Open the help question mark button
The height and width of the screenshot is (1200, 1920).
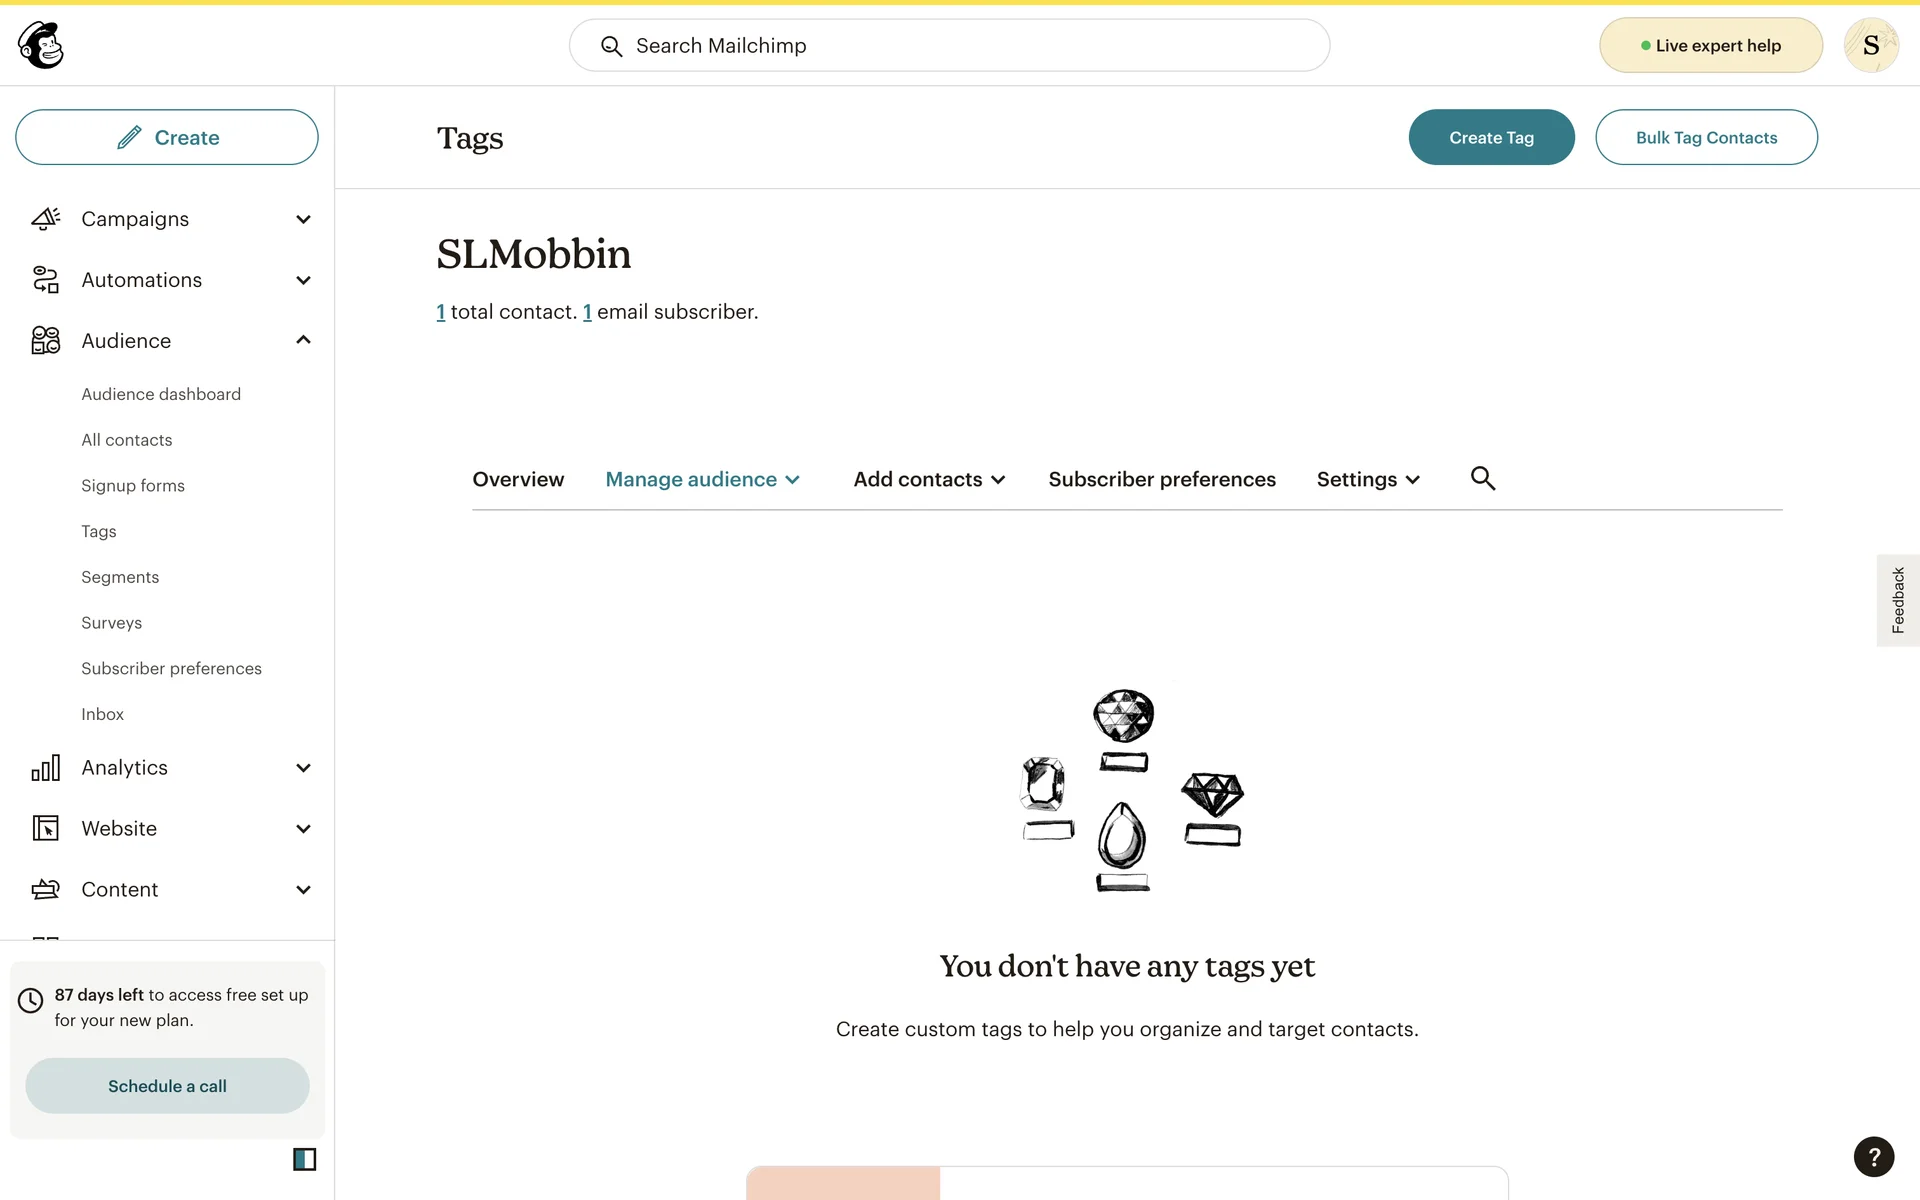(x=1873, y=1157)
